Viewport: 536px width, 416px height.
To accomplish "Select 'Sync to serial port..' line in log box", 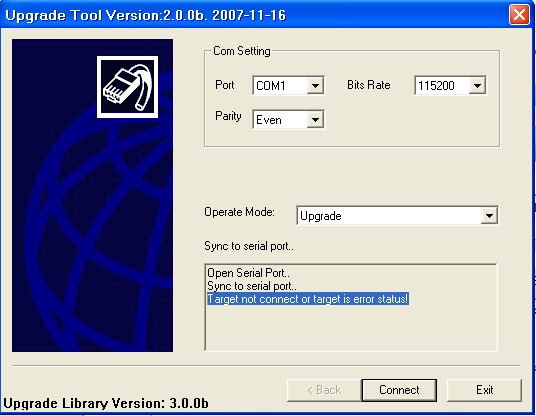I will [x=252, y=286].
